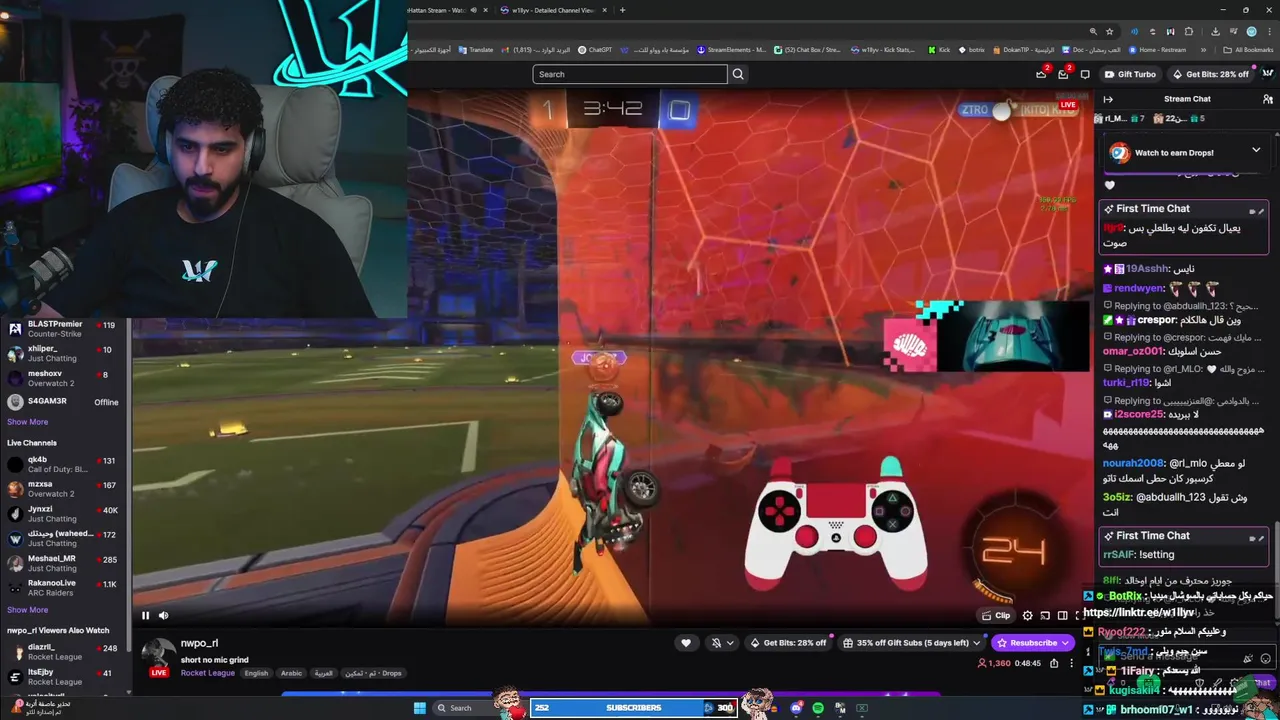Open Spotify from the taskbar

coord(818,708)
